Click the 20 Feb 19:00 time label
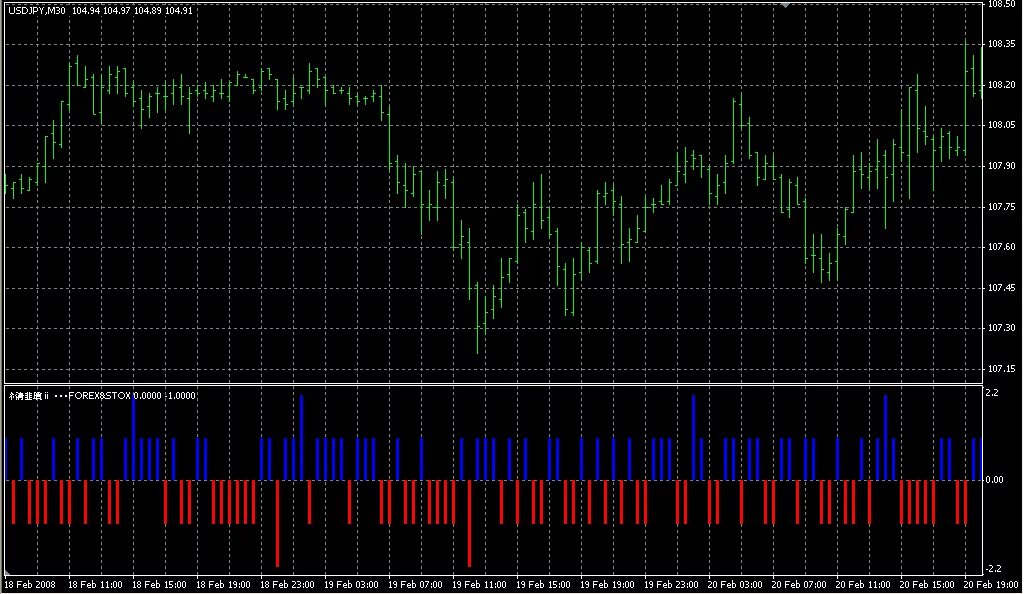Screen dimensions: 1024x594 coord(991,585)
